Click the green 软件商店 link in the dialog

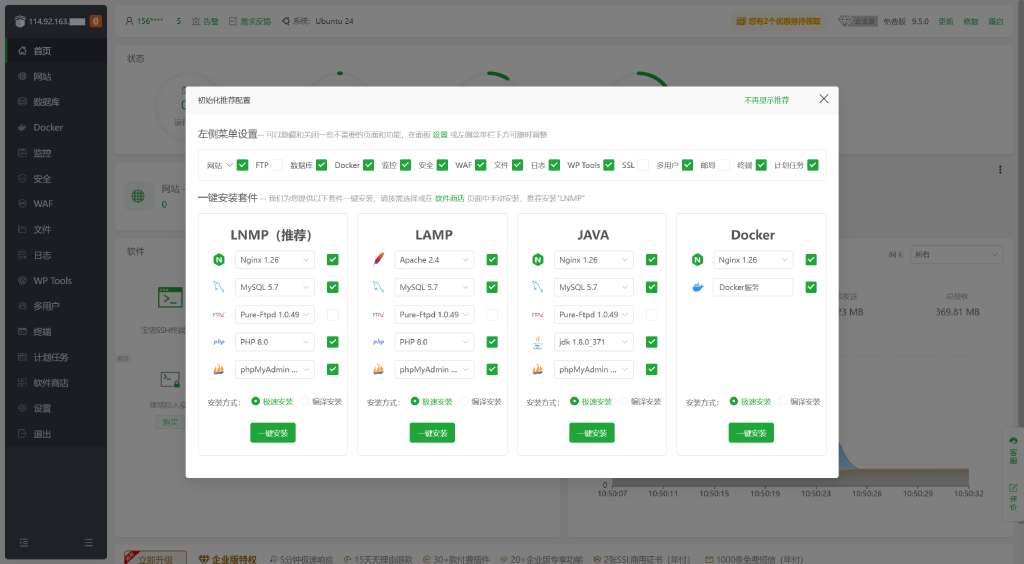449,198
